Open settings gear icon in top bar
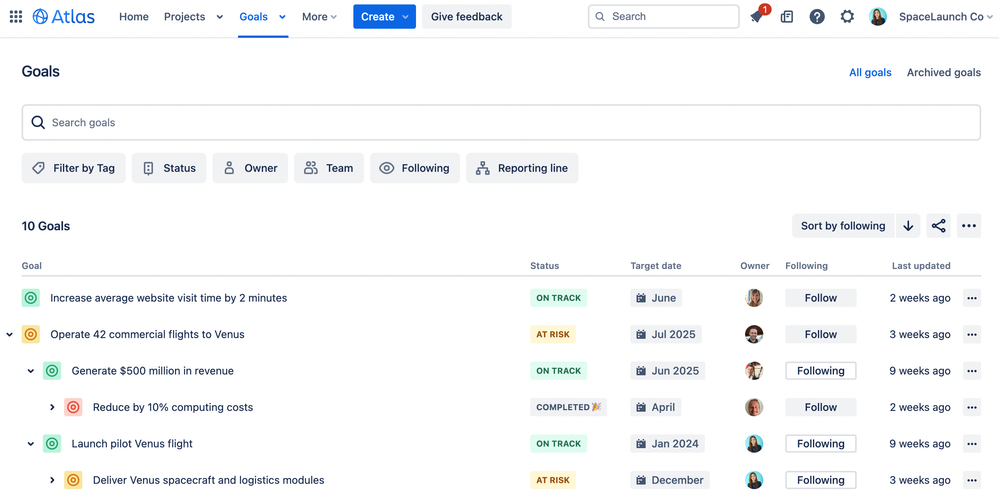Image resolution: width=999 pixels, height=500 pixels. 847,17
